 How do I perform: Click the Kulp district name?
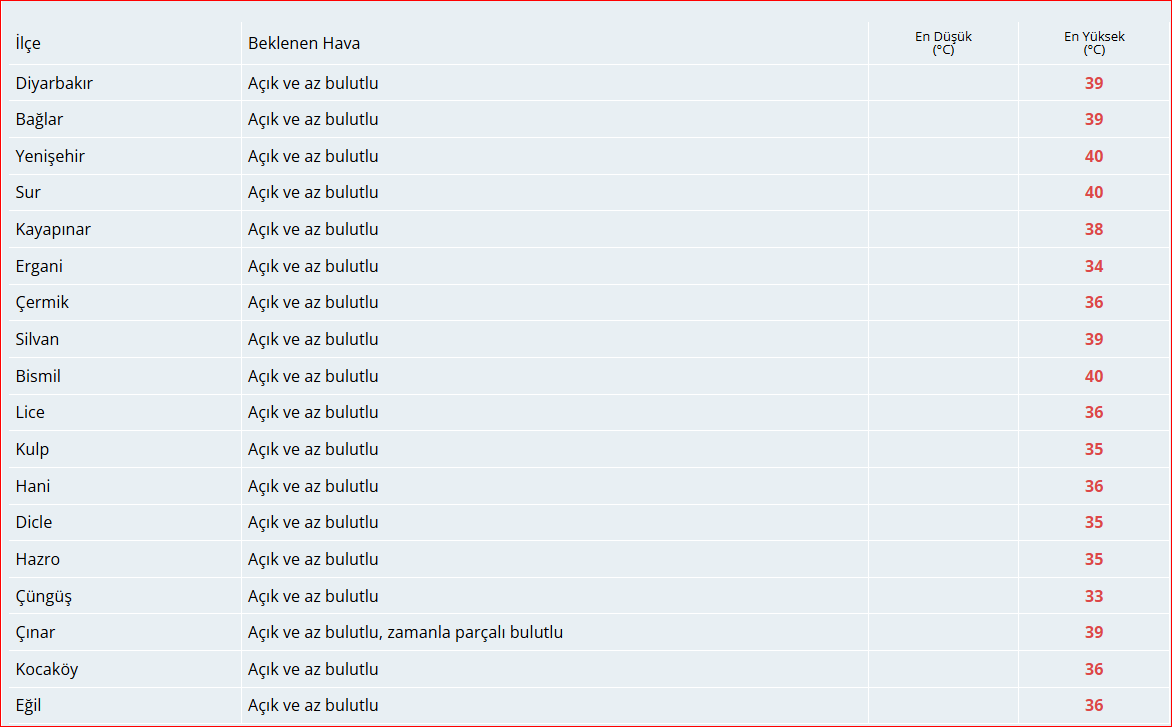(32, 450)
